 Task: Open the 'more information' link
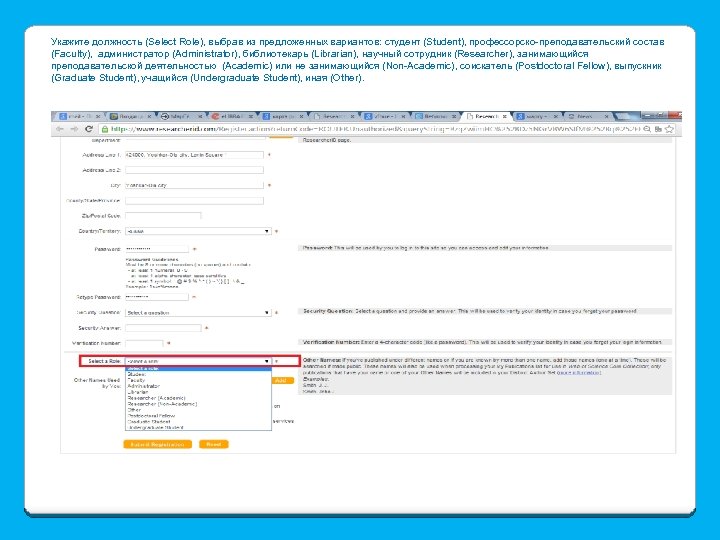[x=579, y=372]
